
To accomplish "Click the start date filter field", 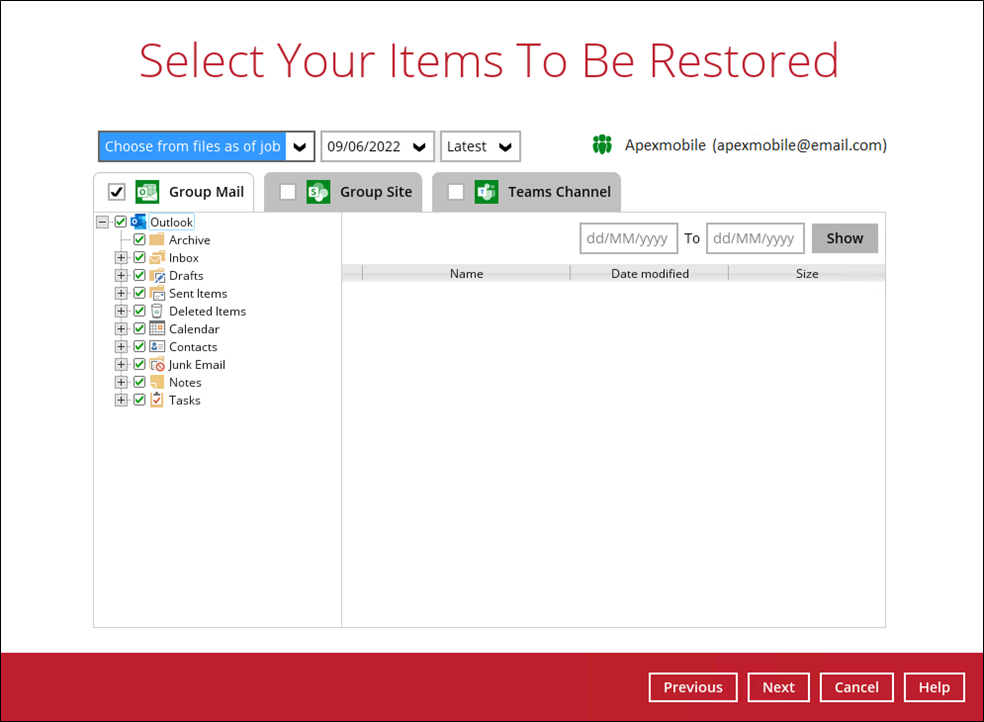I will [x=628, y=238].
